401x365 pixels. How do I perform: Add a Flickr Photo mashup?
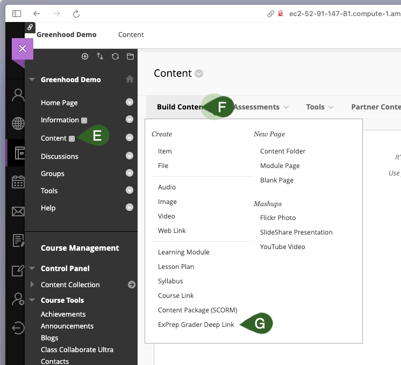pyautogui.click(x=278, y=218)
